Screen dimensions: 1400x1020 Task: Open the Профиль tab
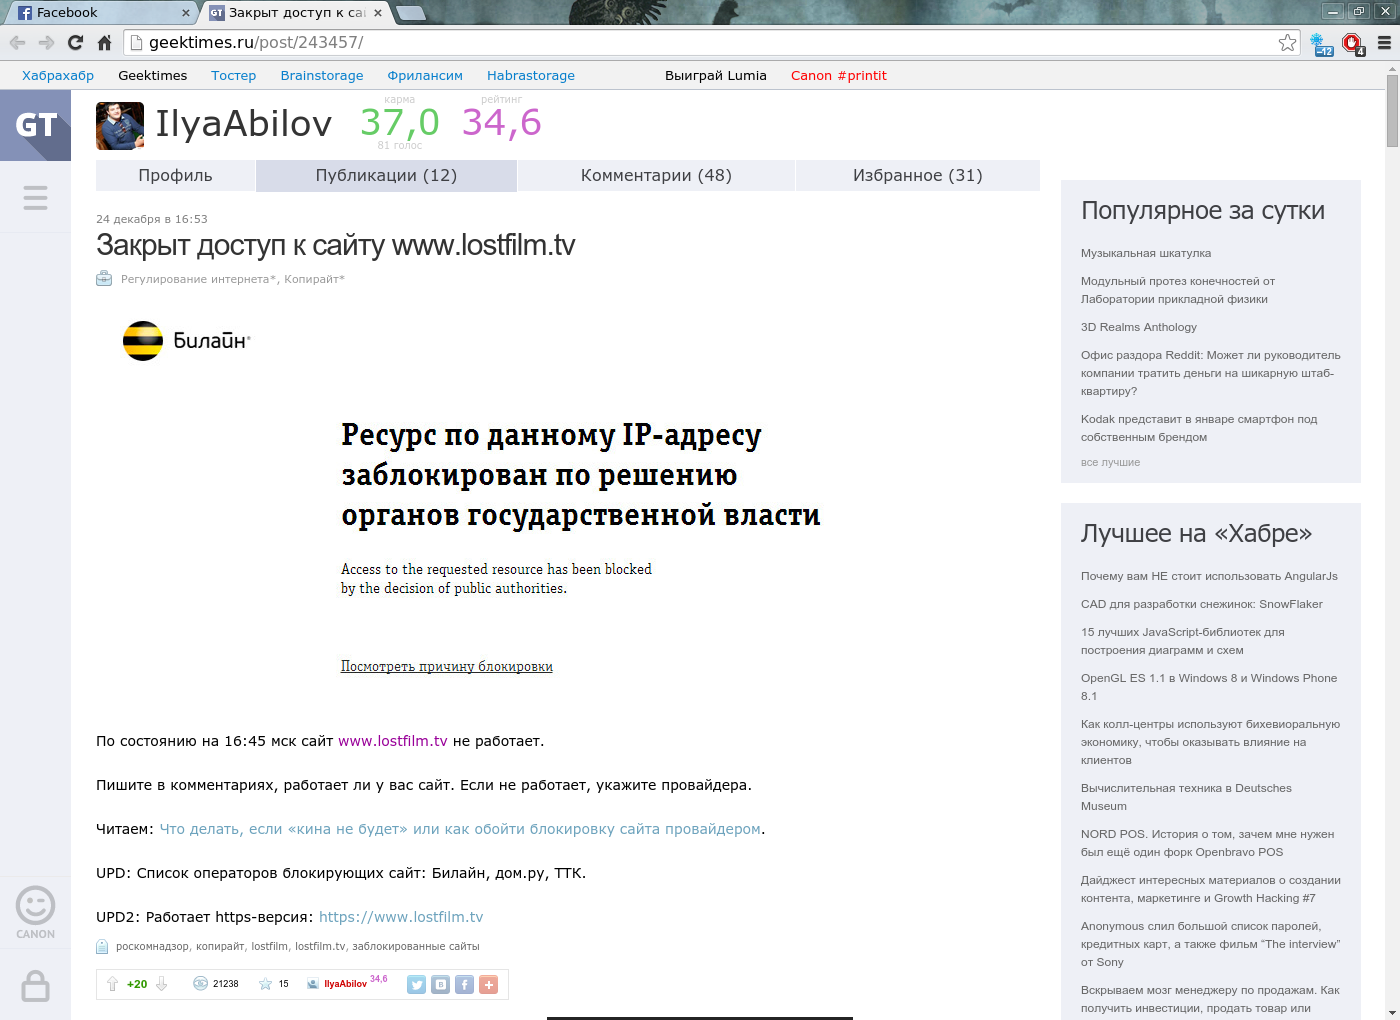(x=176, y=175)
